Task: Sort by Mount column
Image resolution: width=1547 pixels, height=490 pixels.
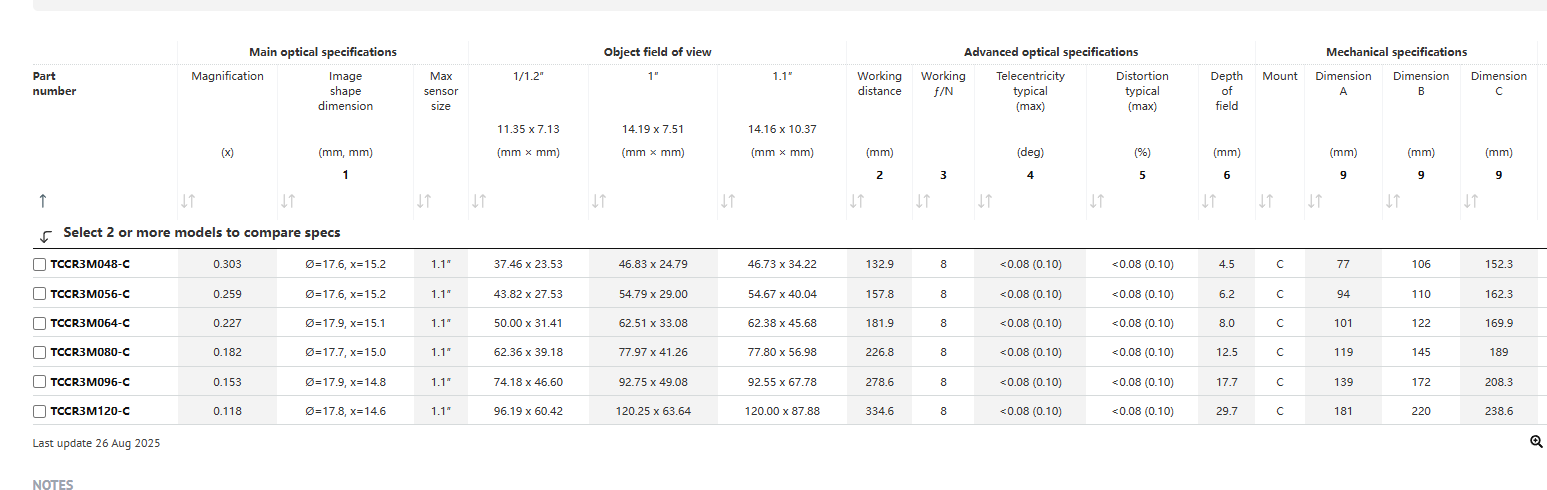Action: point(1265,202)
